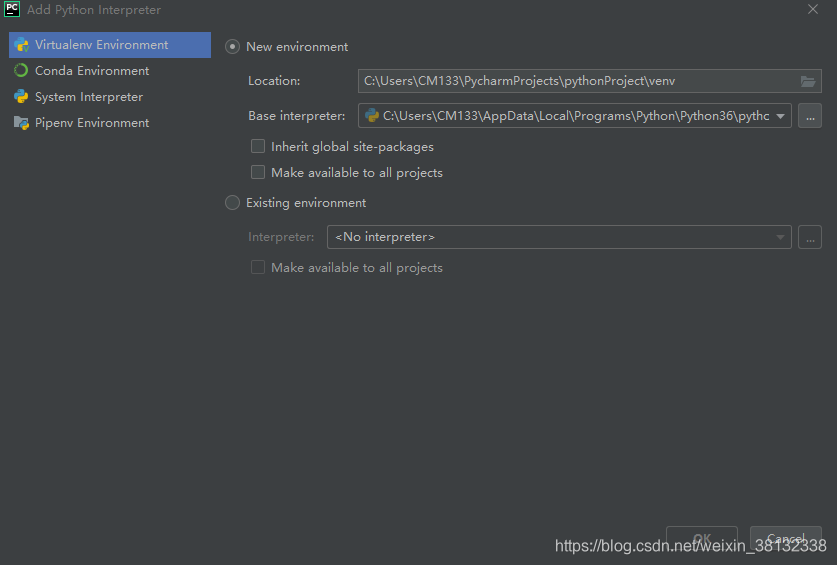Click the PyCharm logo in title bar

(12, 9)
